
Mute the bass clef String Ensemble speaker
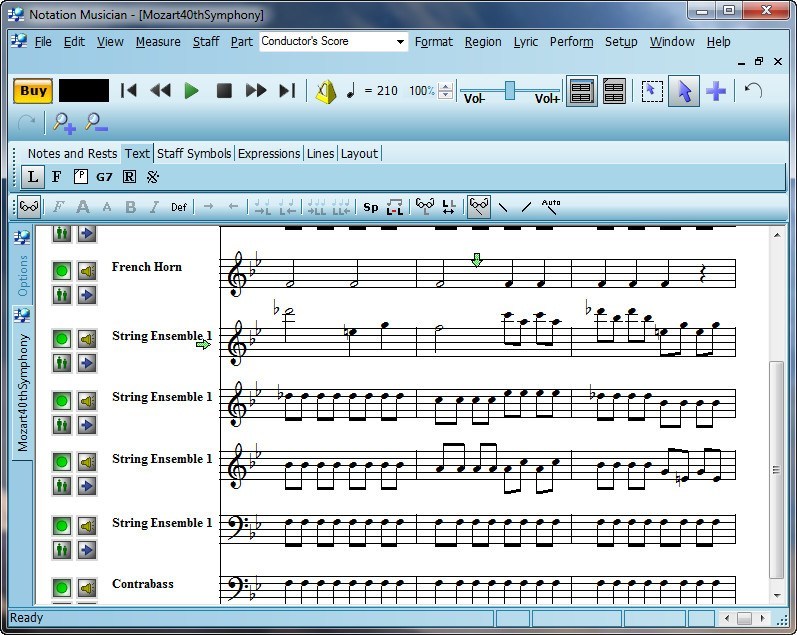[87, 526]
